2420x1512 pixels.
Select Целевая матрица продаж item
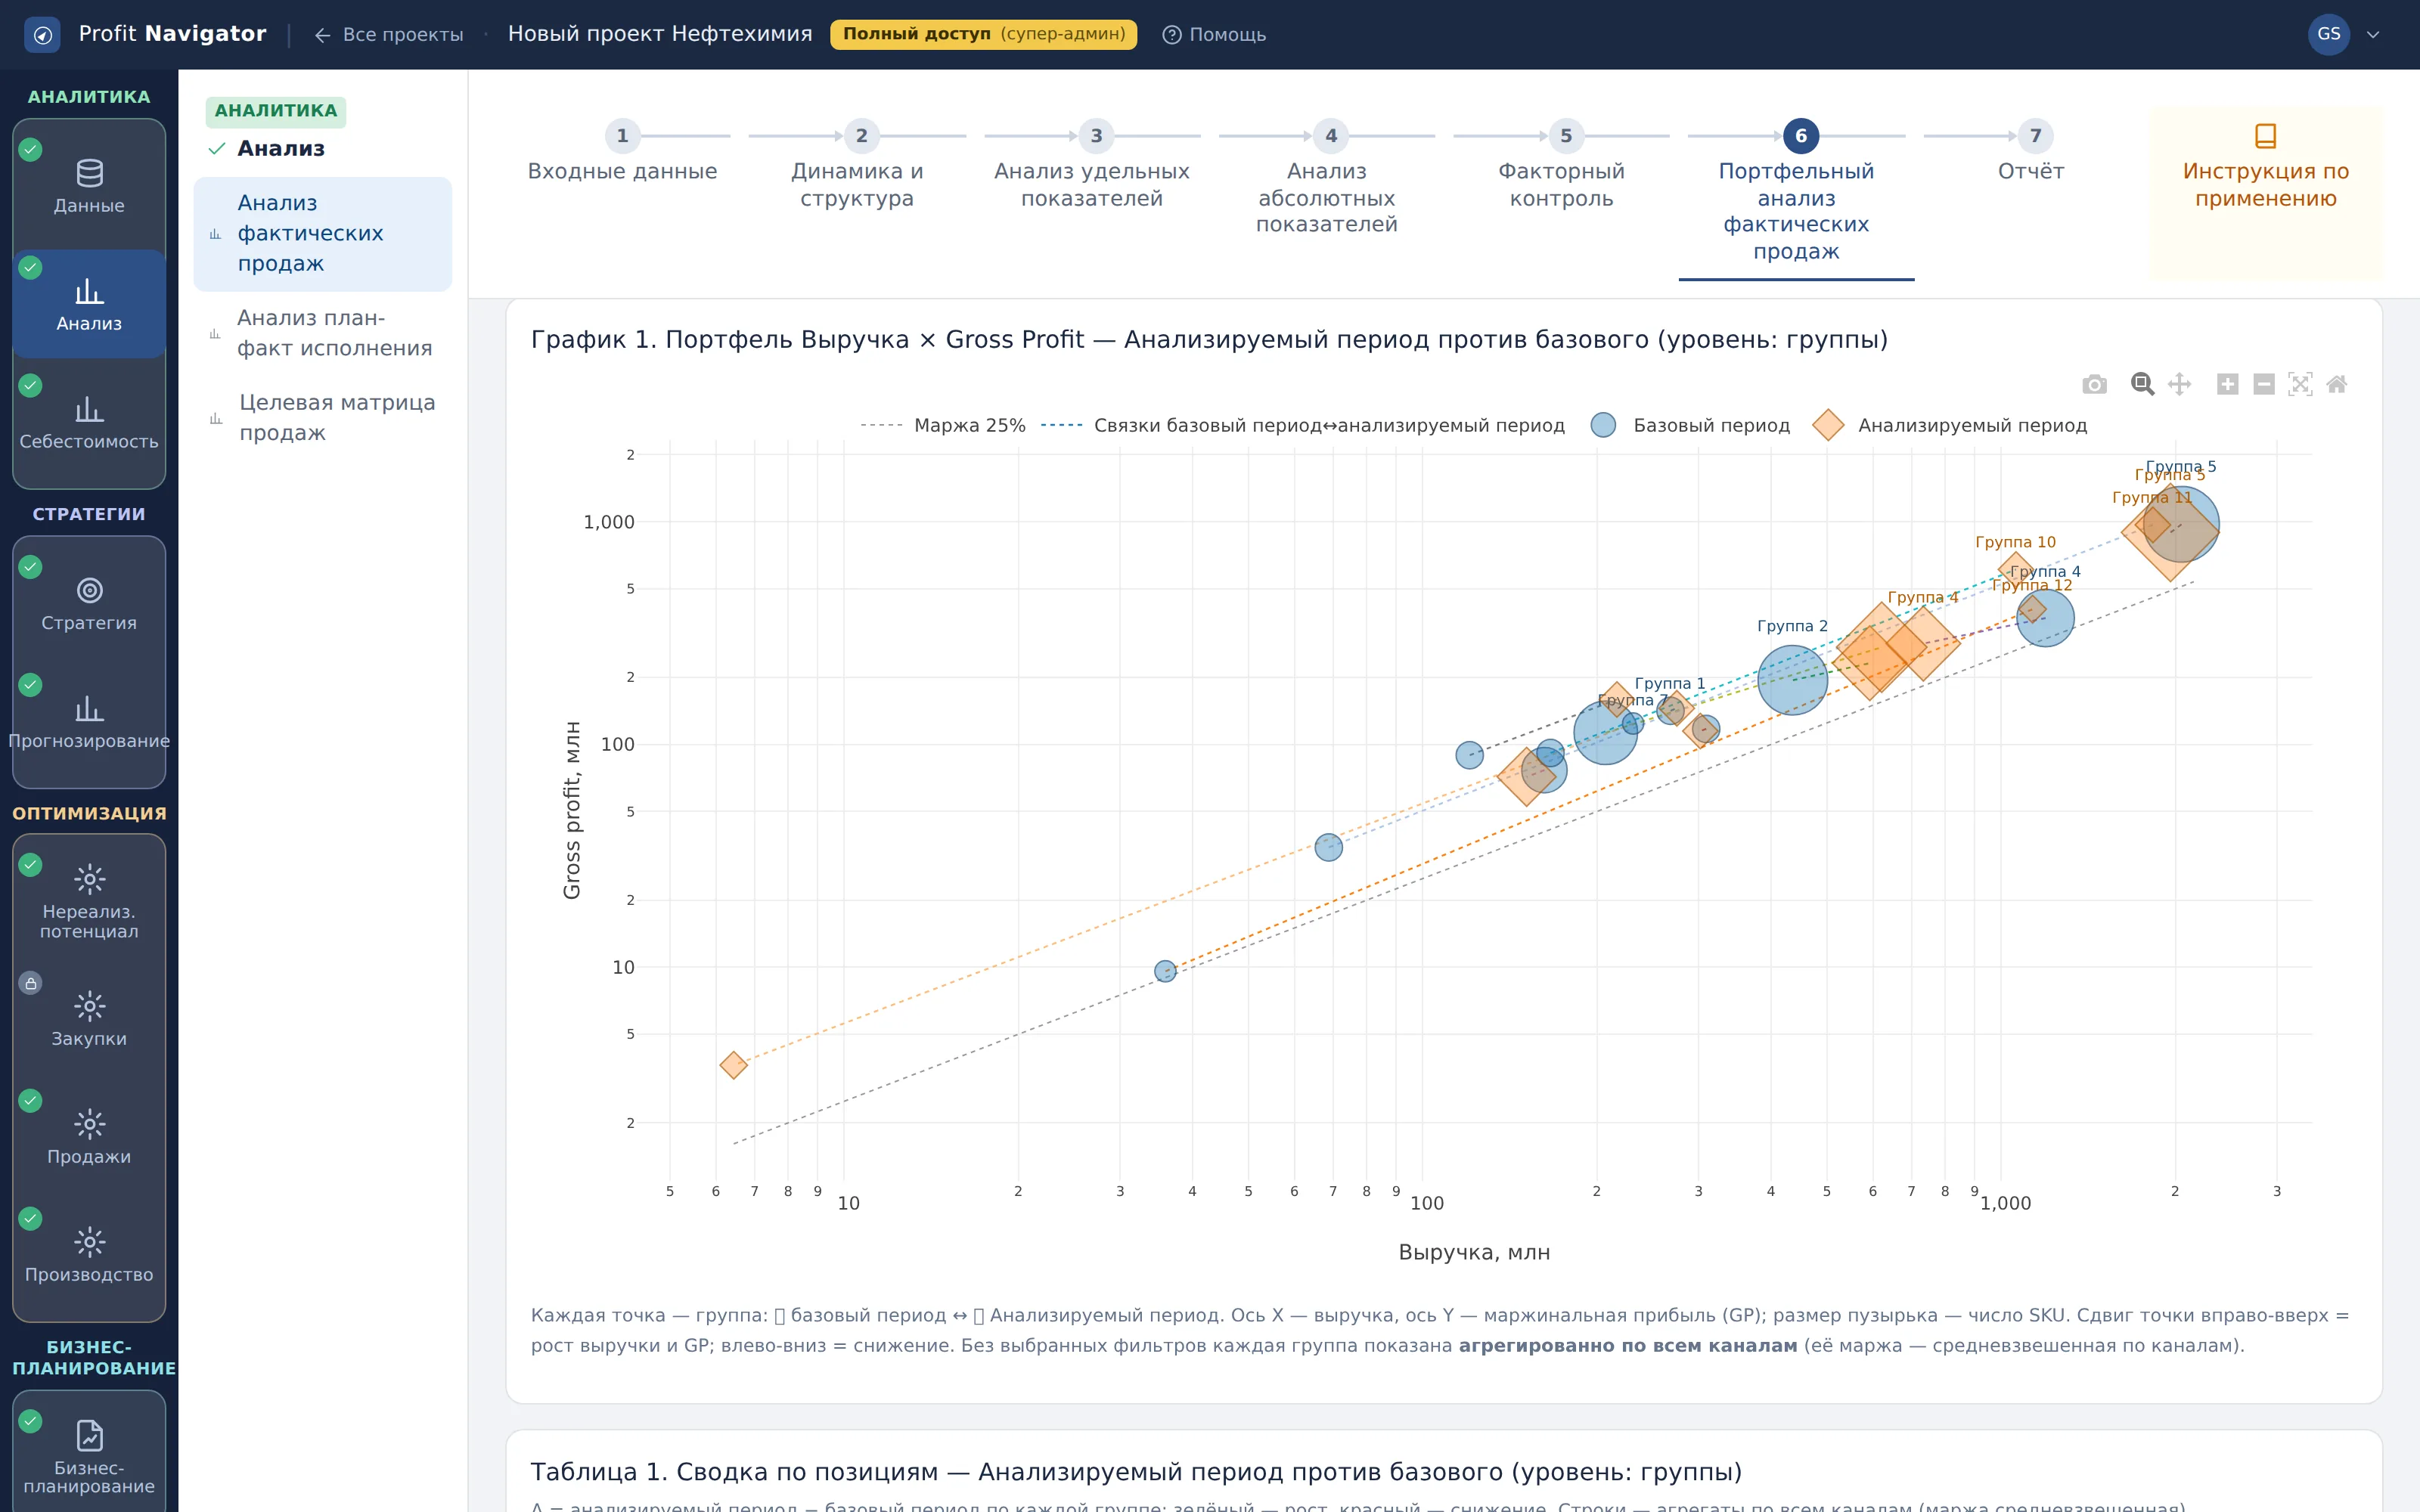(322, 418)
